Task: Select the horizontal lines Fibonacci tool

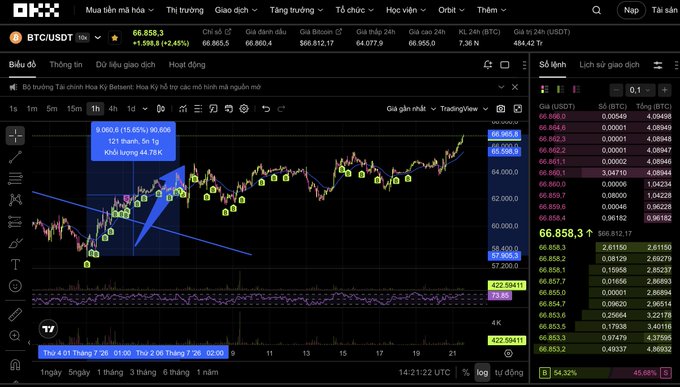Action: click(x=15, y=178)
